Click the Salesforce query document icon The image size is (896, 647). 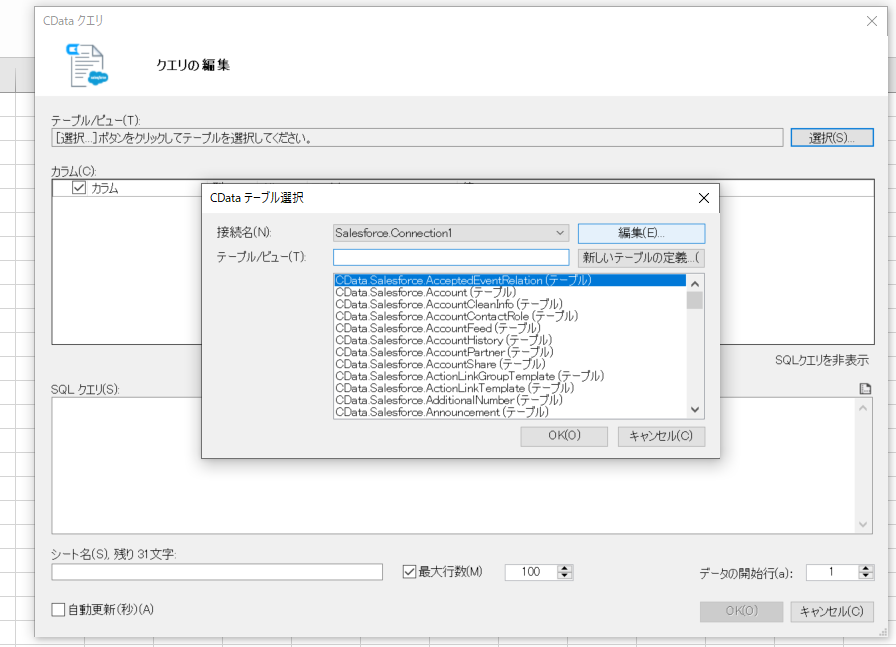pos(87,66)
